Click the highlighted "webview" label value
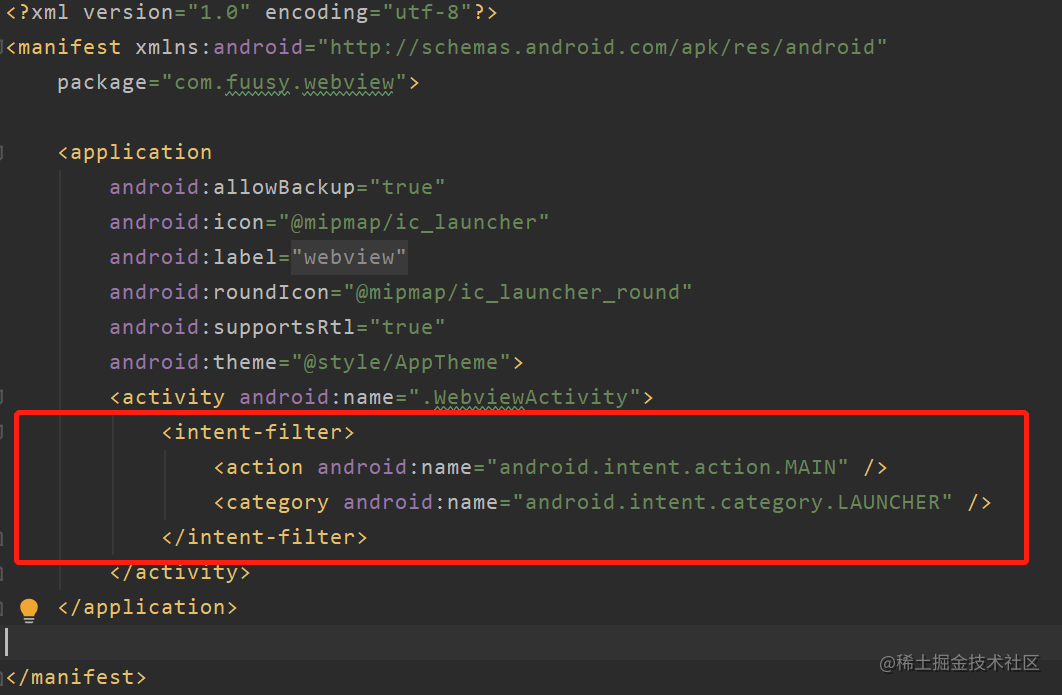 point(349,257)
